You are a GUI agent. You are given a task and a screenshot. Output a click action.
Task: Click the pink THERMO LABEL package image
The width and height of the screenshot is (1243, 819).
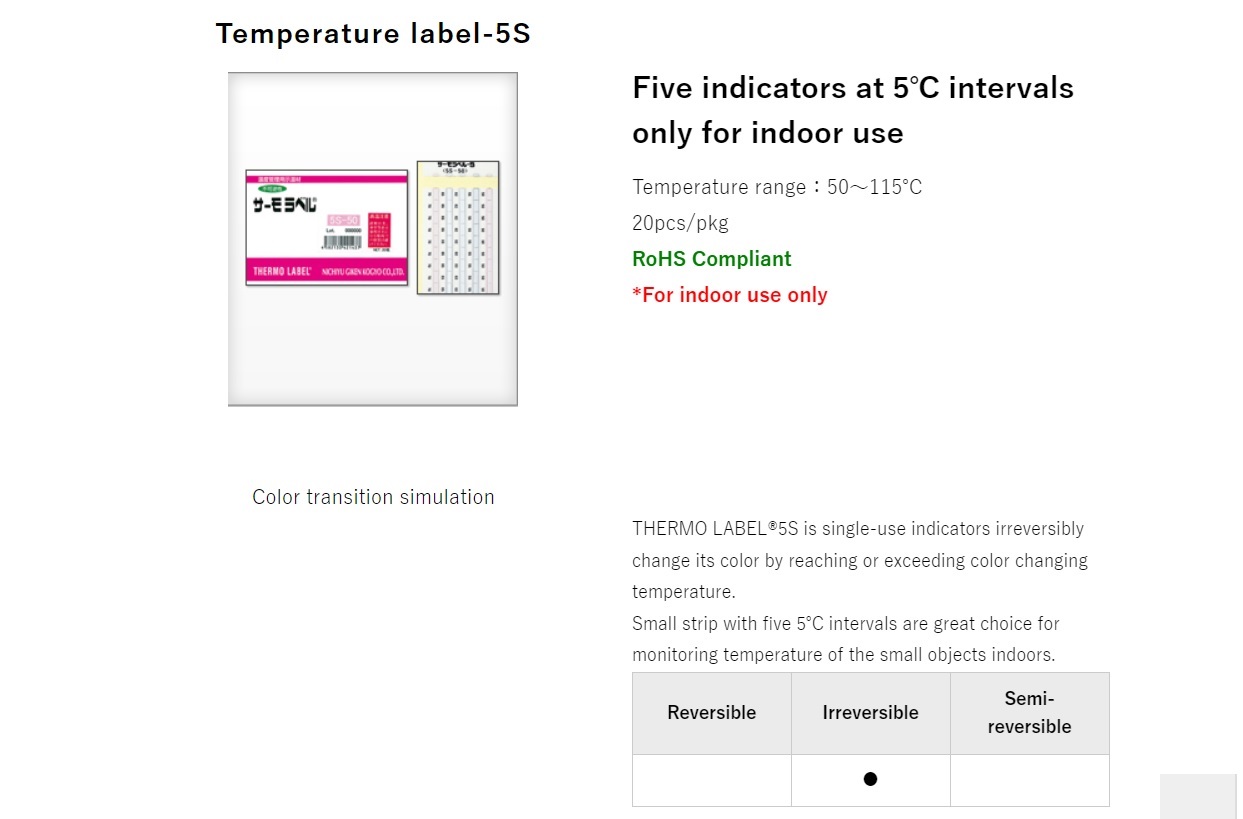click(x=327, y=228)
